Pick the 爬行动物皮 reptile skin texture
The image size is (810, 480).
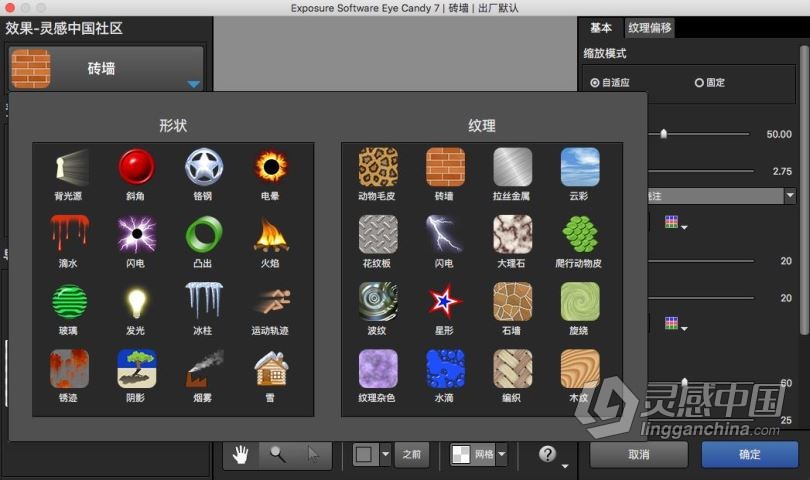pos(580,235)
